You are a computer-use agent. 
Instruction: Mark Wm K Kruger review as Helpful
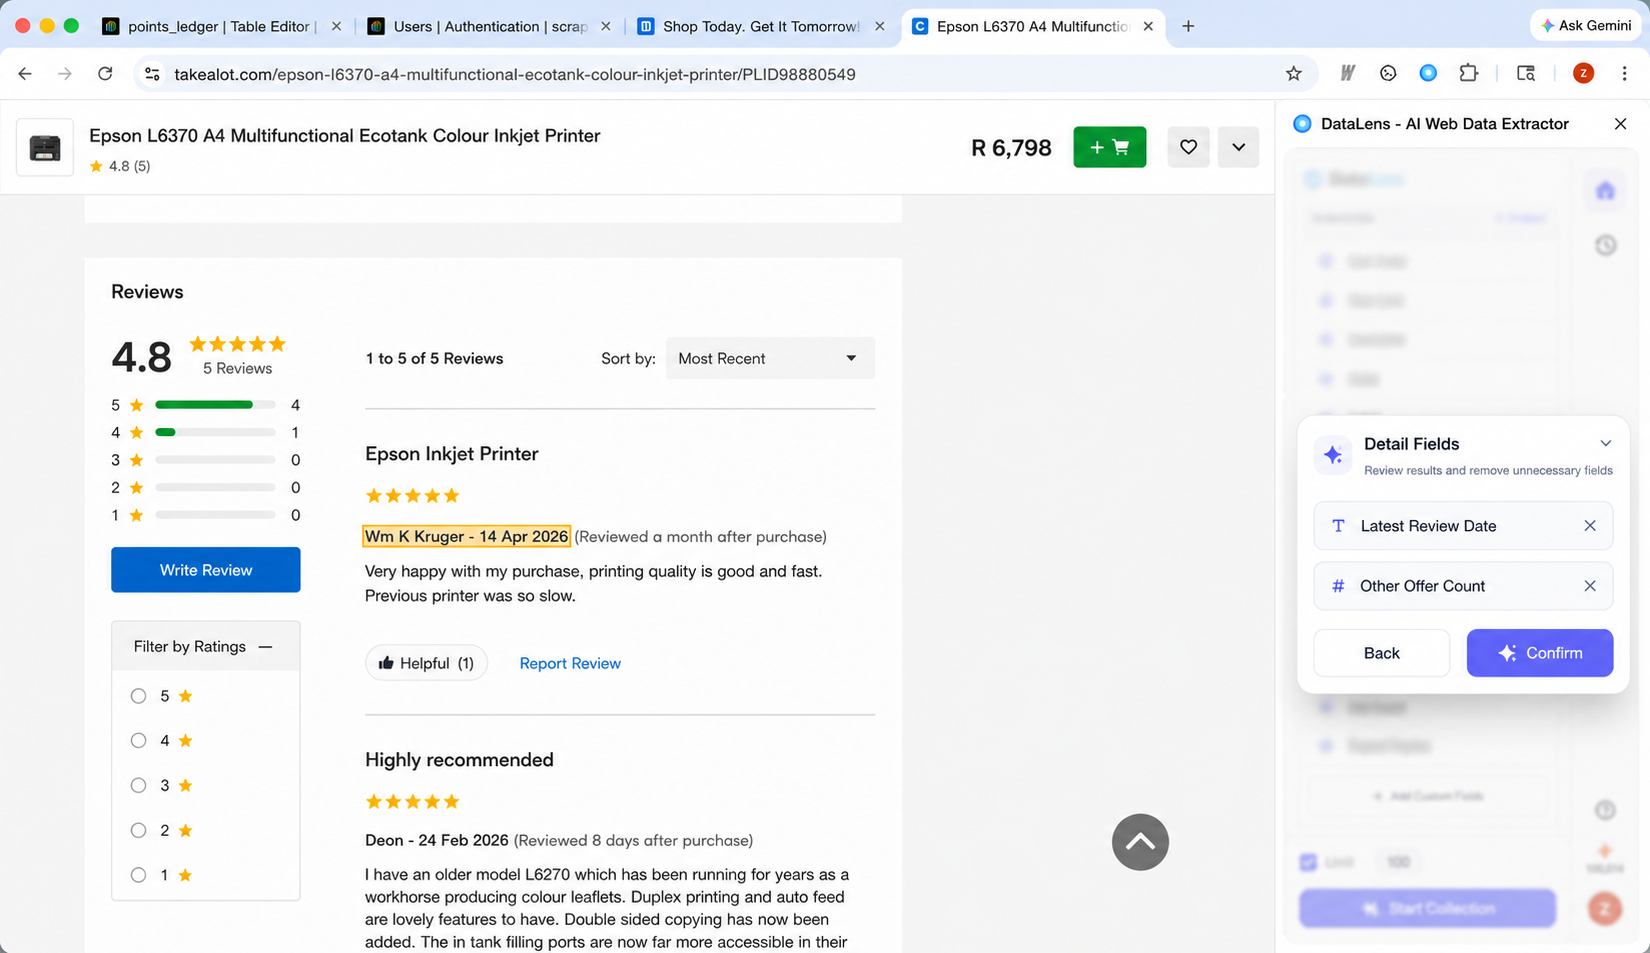[426, 663]
